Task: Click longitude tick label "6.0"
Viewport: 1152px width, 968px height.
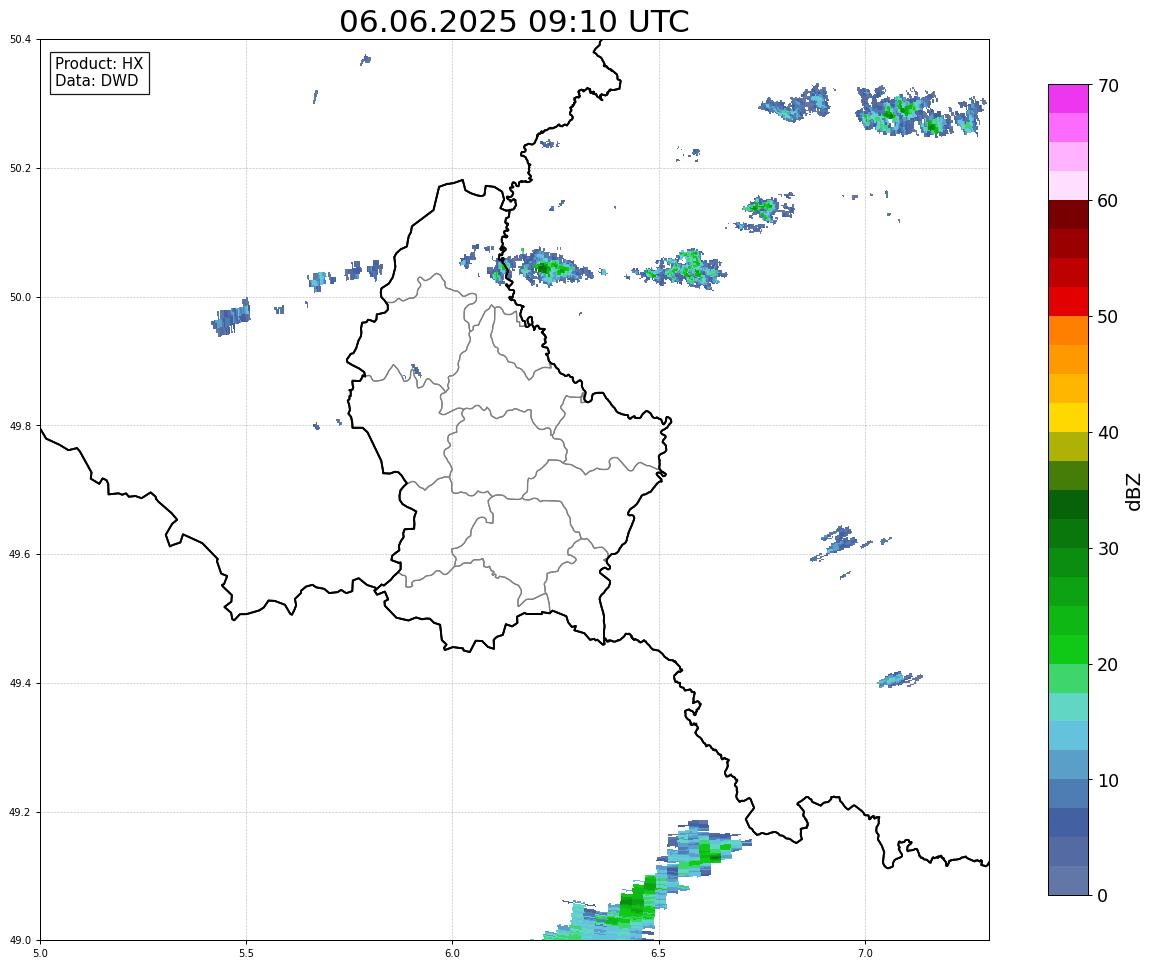Action: [x=453, y=954]
